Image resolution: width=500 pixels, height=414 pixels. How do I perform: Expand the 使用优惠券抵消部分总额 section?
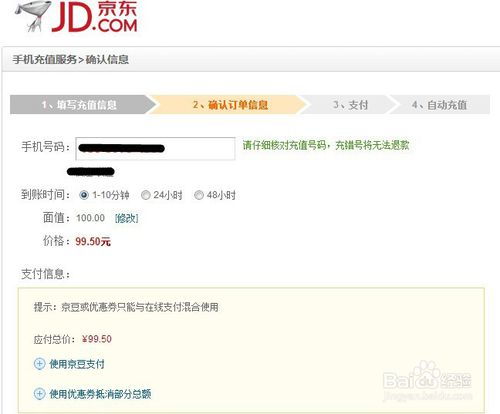100,394
